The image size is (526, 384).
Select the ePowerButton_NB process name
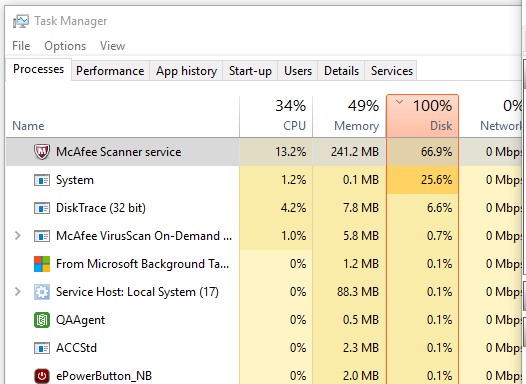pyautogui.click(x=104, y=376)
